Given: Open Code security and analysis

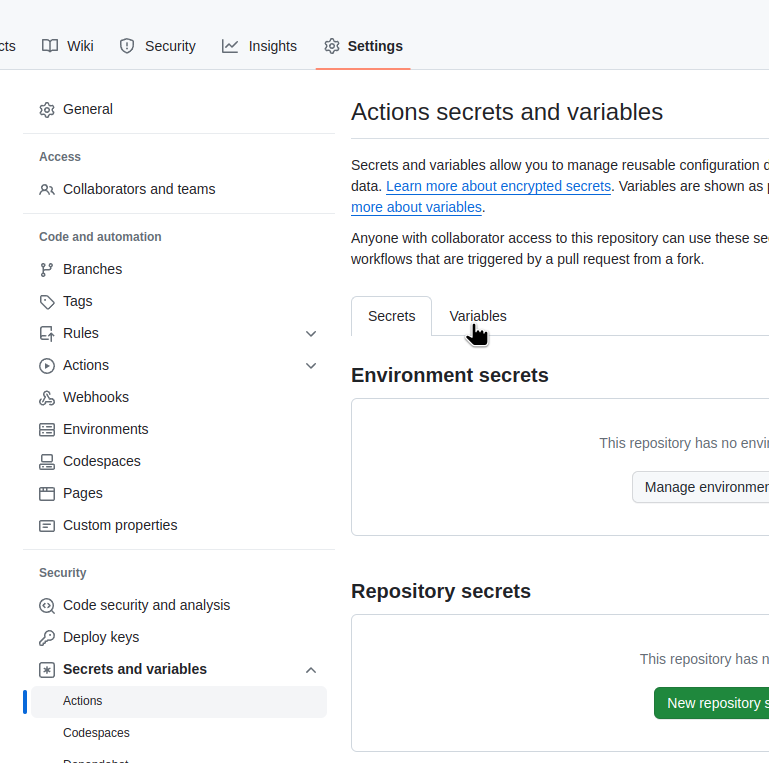Looking at the screenshot, I should click(179, 606).
